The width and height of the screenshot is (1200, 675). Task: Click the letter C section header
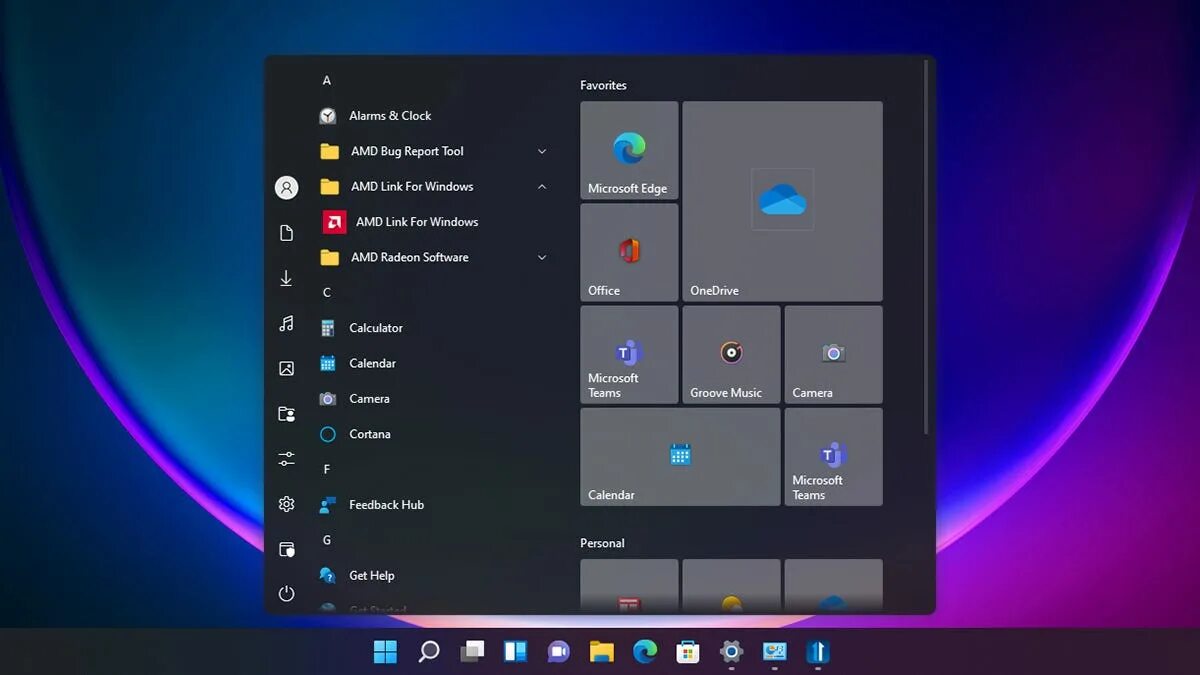coord(326,292)
